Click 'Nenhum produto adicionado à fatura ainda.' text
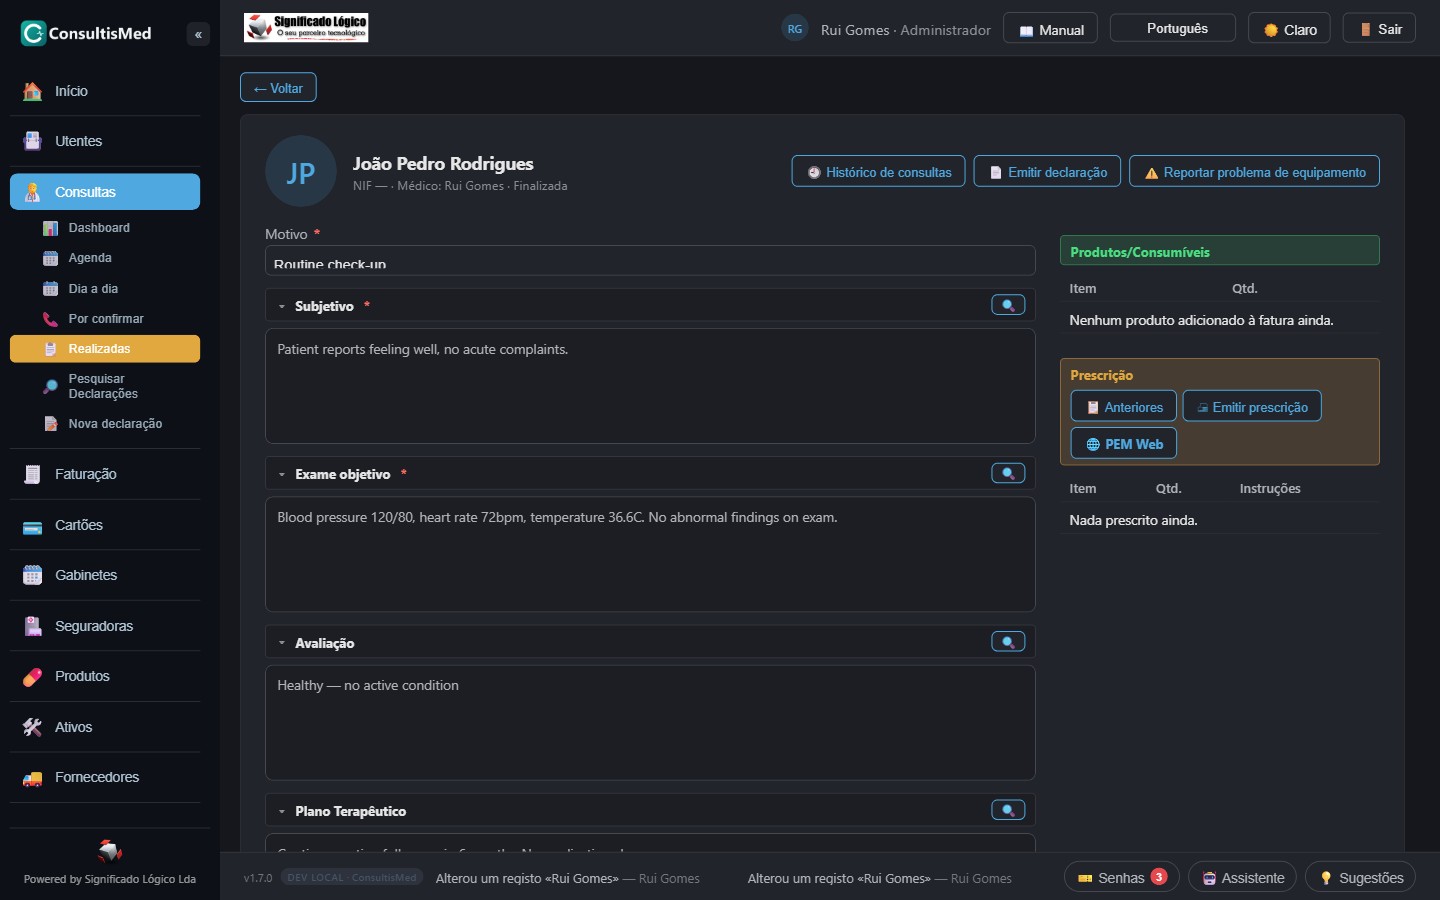The height and width of the screenshot is (900, 1440). pyautogui.click(x=1201, y=320)
